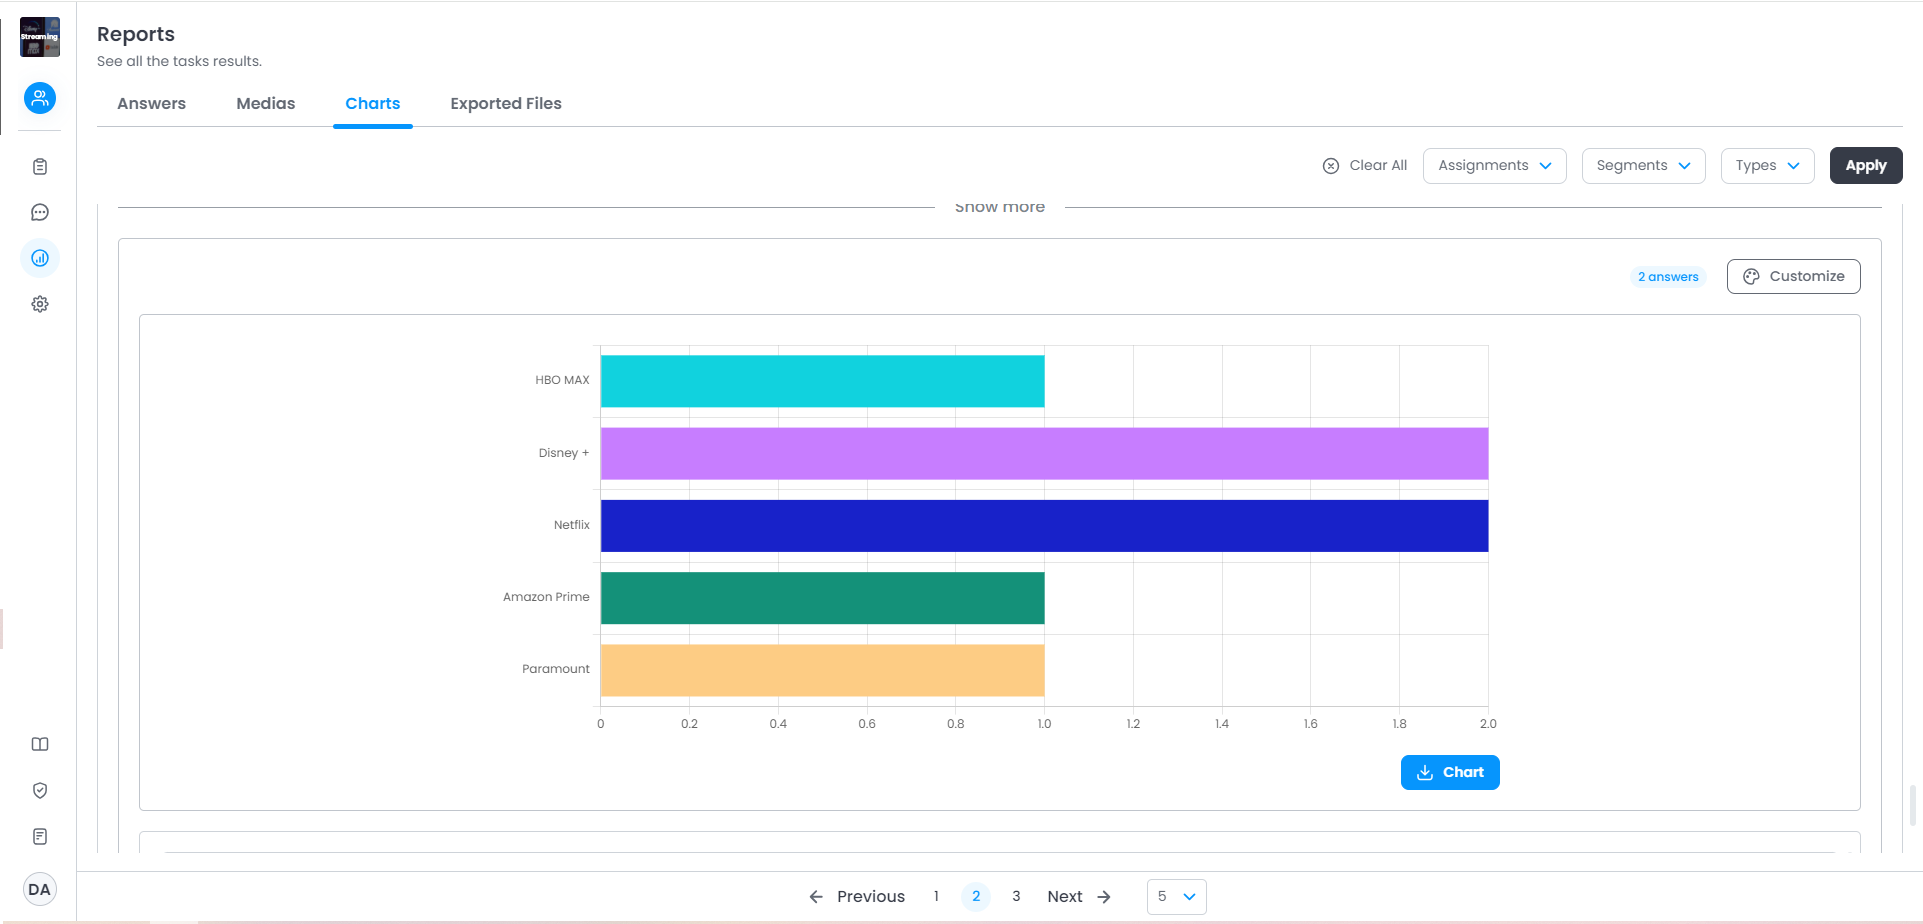1923x924 pixels.
Task: Click the HBO MAX cyan bar
Action: point(823,381)
